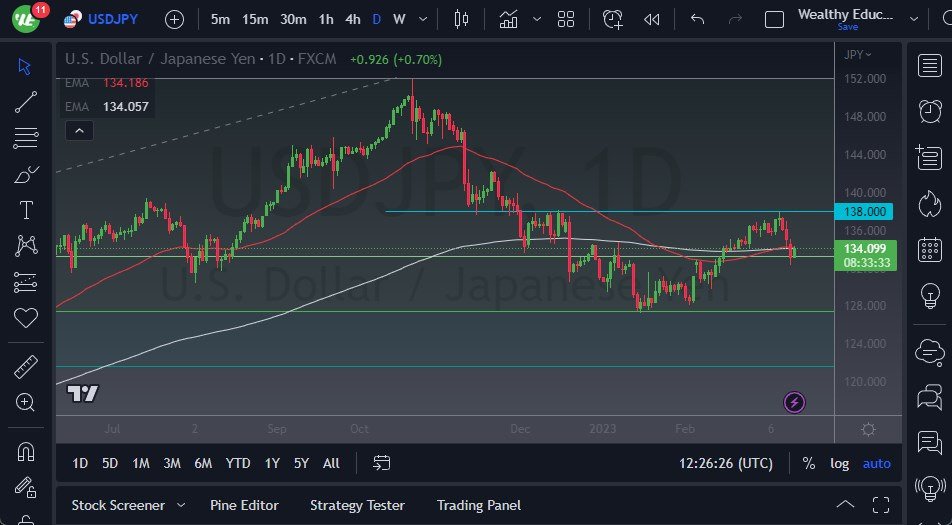The height and width of the screenshot is (525, 952).
Task: Select the text annotation tool
Action: click(26, 210)
